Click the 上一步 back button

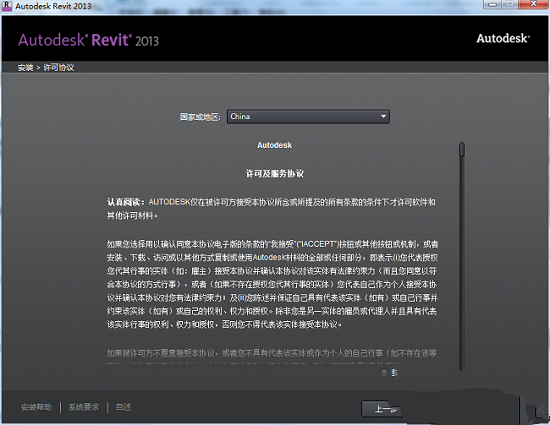pos(381,409)
